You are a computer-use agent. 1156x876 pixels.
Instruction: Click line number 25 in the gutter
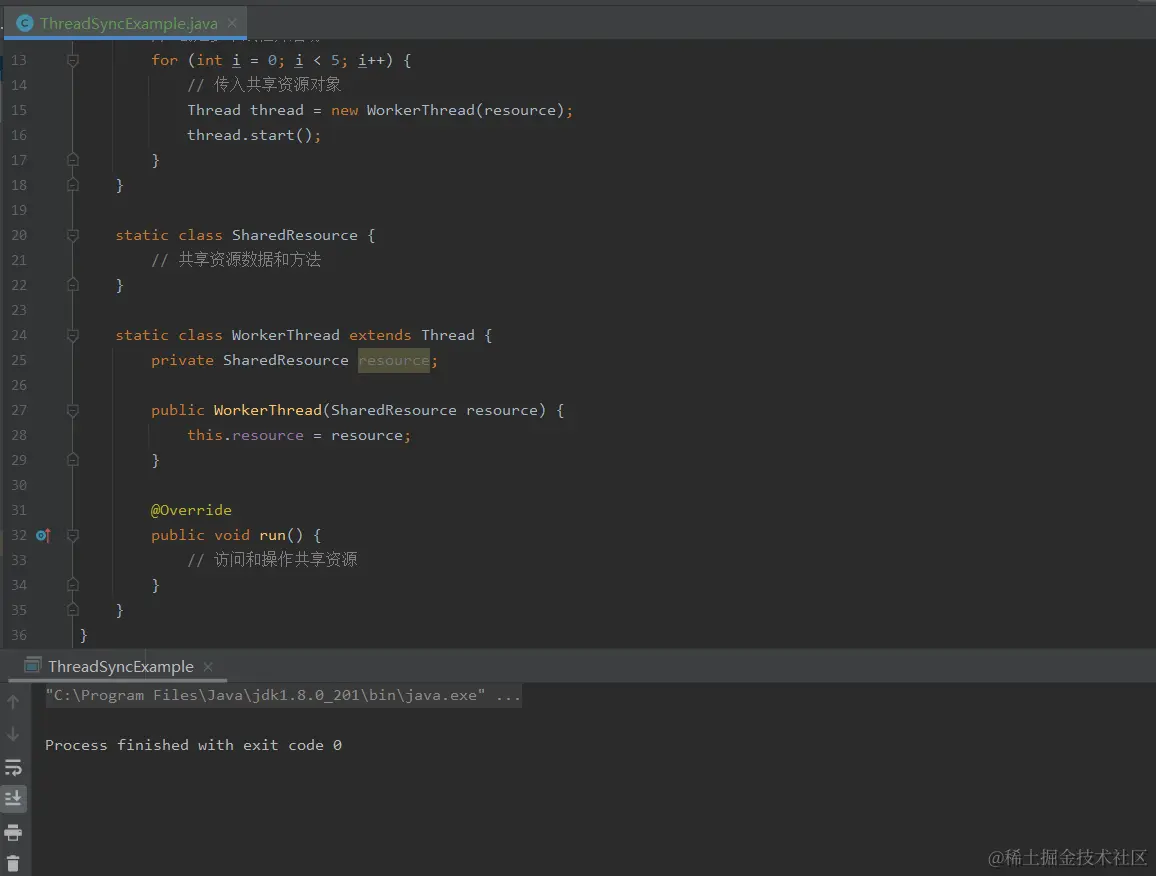pyautogui.click(x=19, y=360)
